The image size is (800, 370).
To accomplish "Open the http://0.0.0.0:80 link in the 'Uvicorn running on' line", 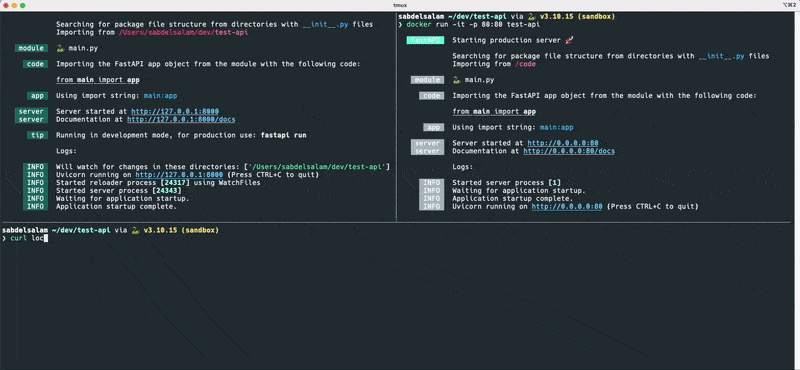I will pos(567,207).
